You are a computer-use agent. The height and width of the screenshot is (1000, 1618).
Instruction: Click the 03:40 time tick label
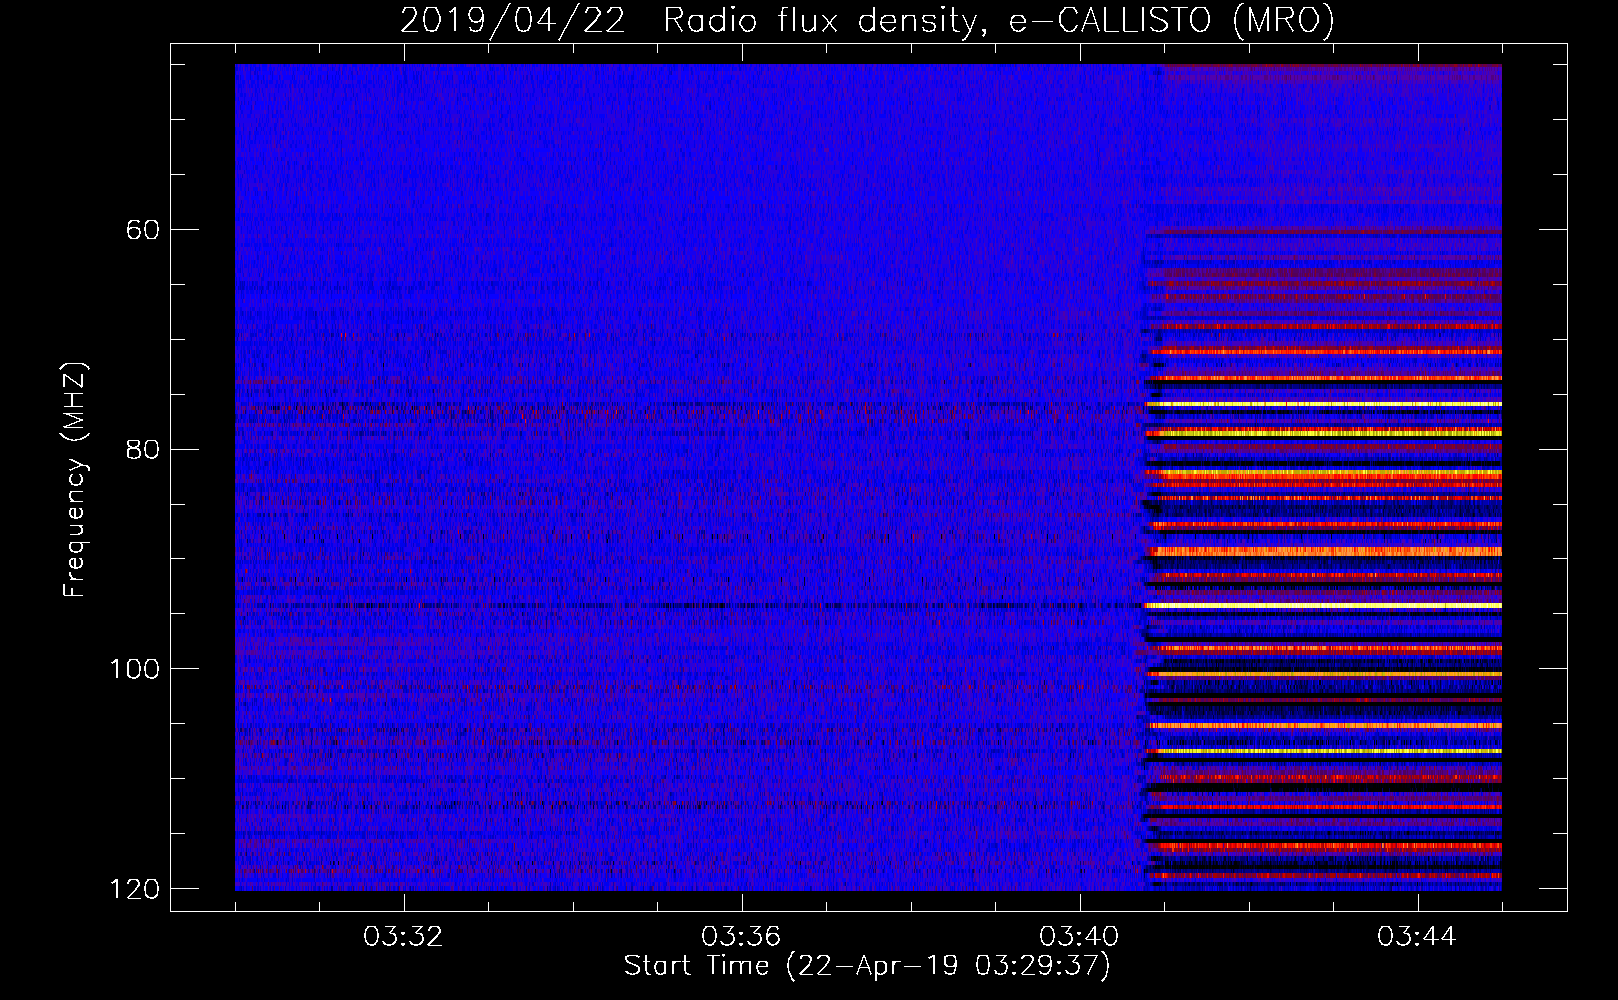[x=1079, y=937]
